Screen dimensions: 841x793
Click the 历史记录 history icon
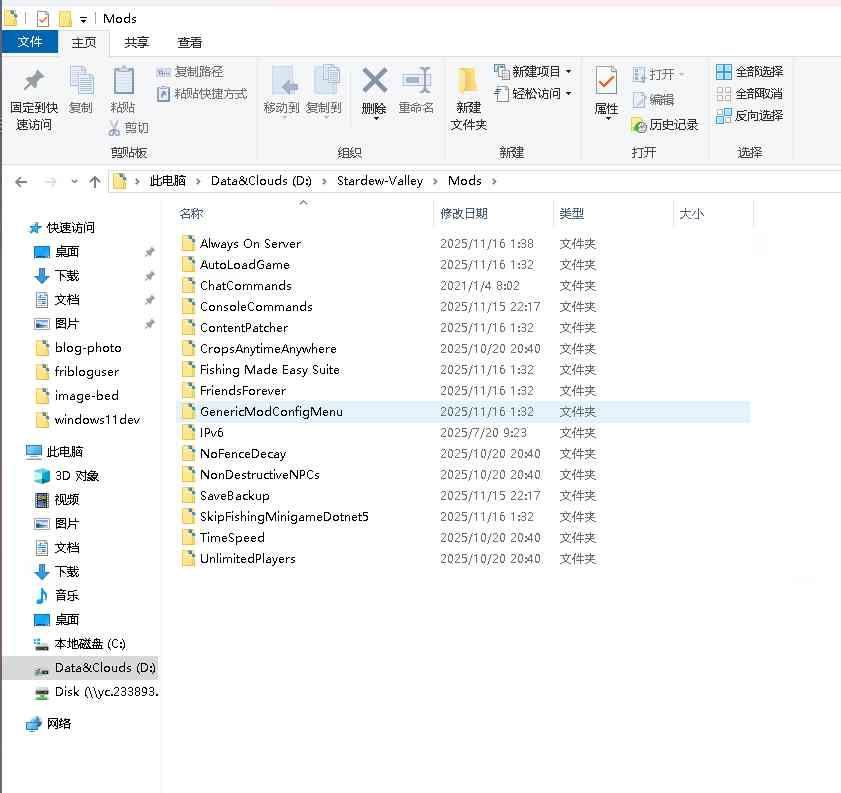640,125
